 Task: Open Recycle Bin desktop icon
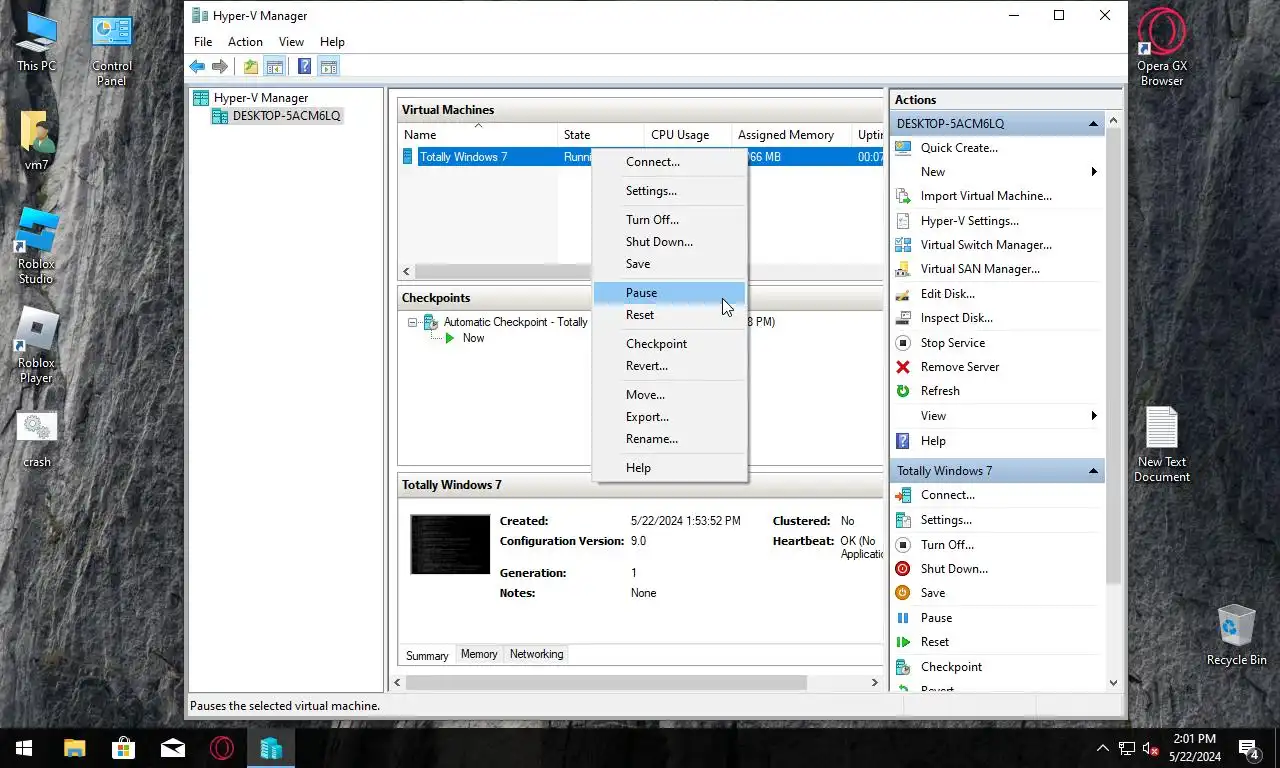1237,635
